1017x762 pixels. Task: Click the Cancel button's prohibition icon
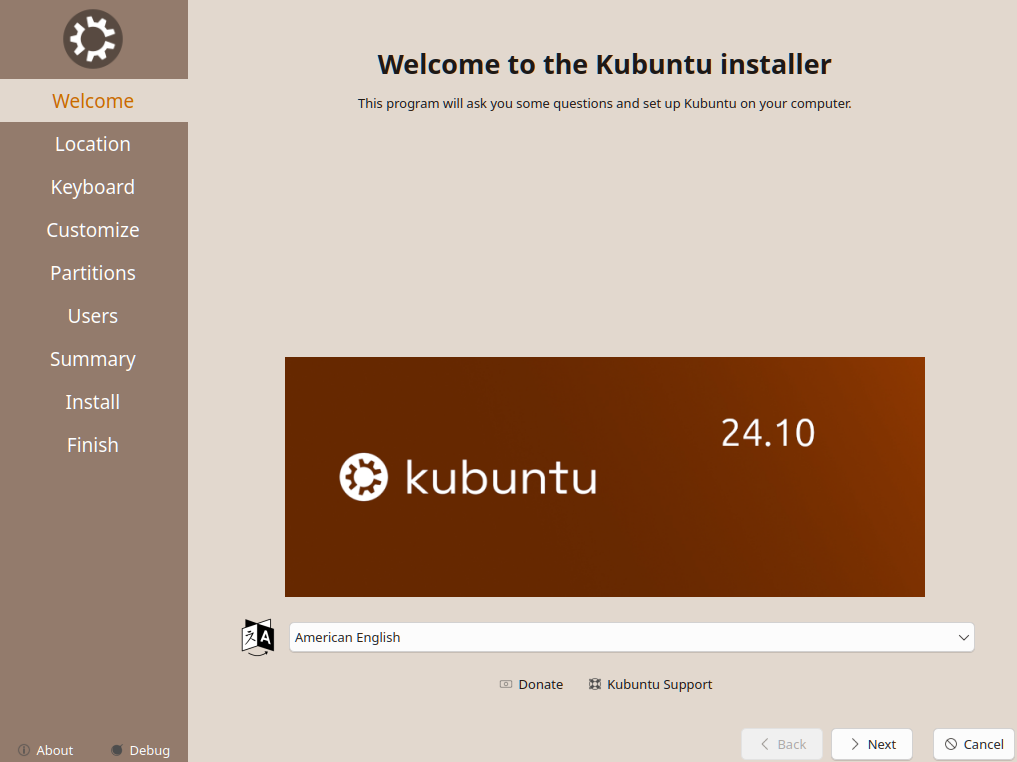(951, 744)
